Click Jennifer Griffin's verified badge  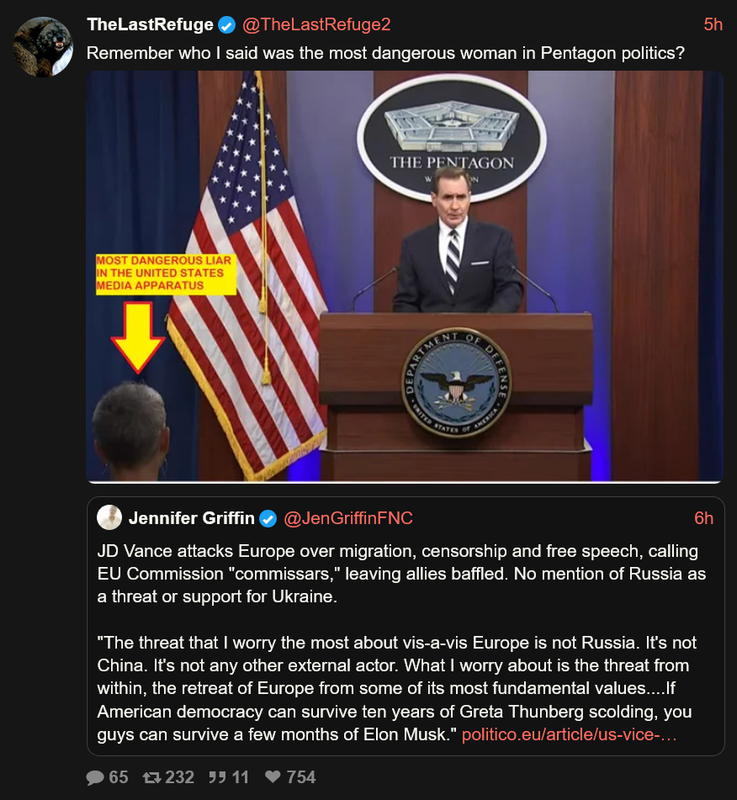coord(268,519)
